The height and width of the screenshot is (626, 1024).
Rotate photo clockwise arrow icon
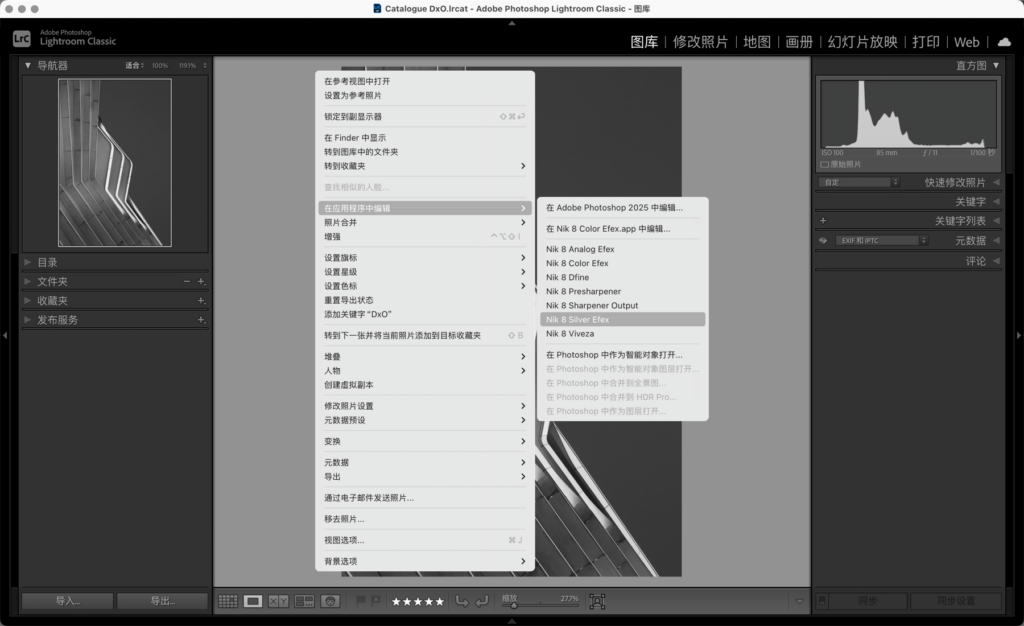click(x=482, y=601)
